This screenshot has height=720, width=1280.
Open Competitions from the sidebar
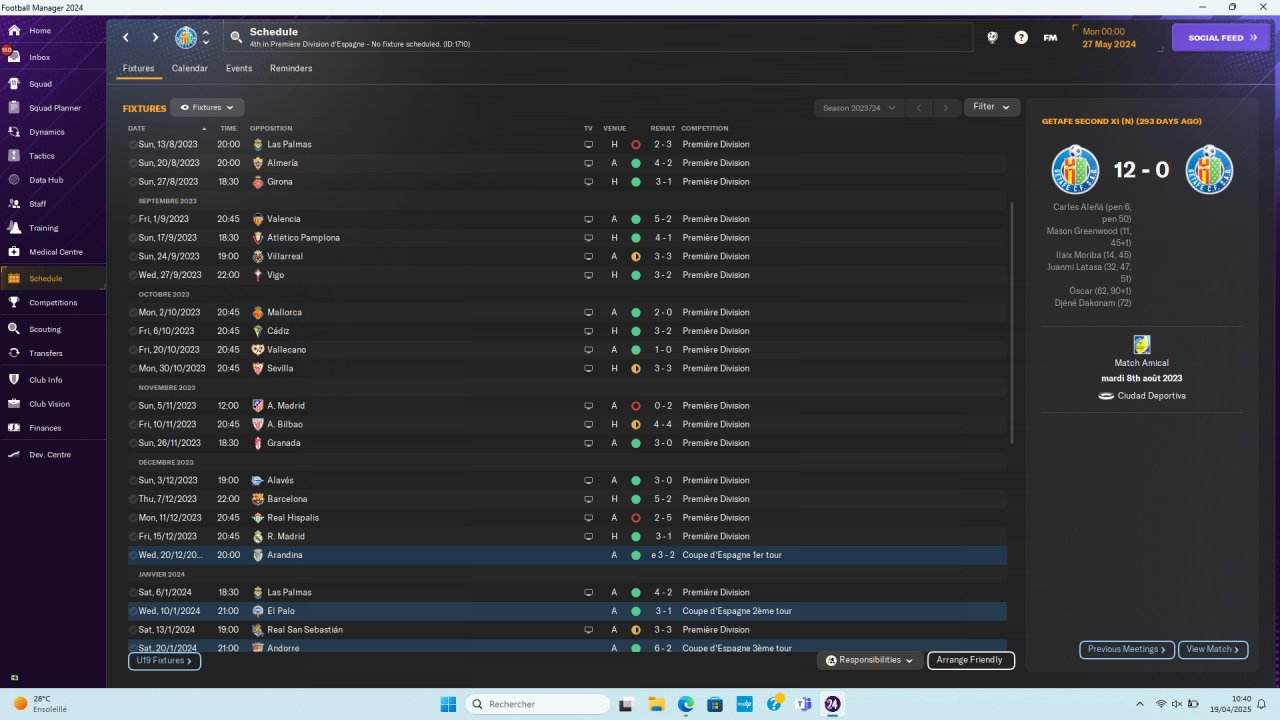[53, 302]
